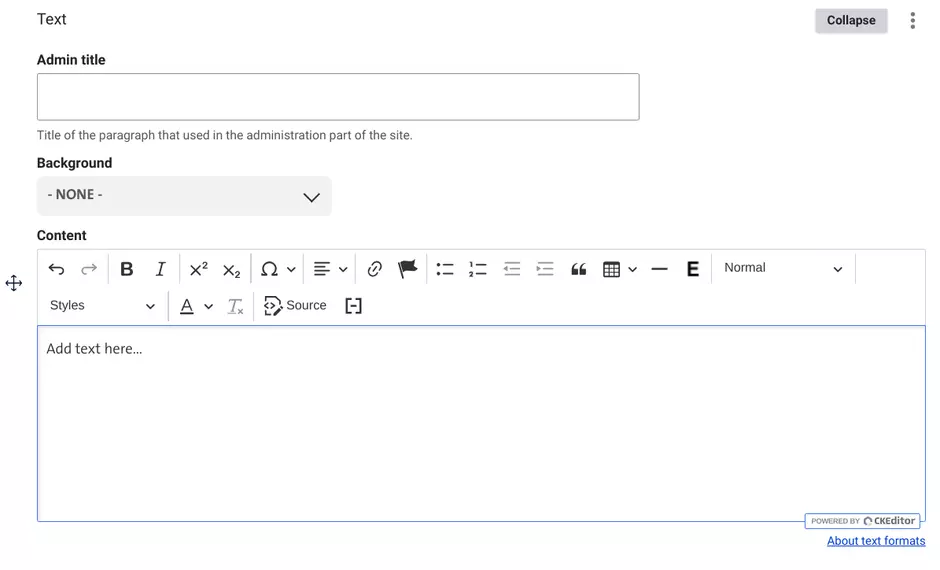Insert a block quote

(x=579, y=270)
